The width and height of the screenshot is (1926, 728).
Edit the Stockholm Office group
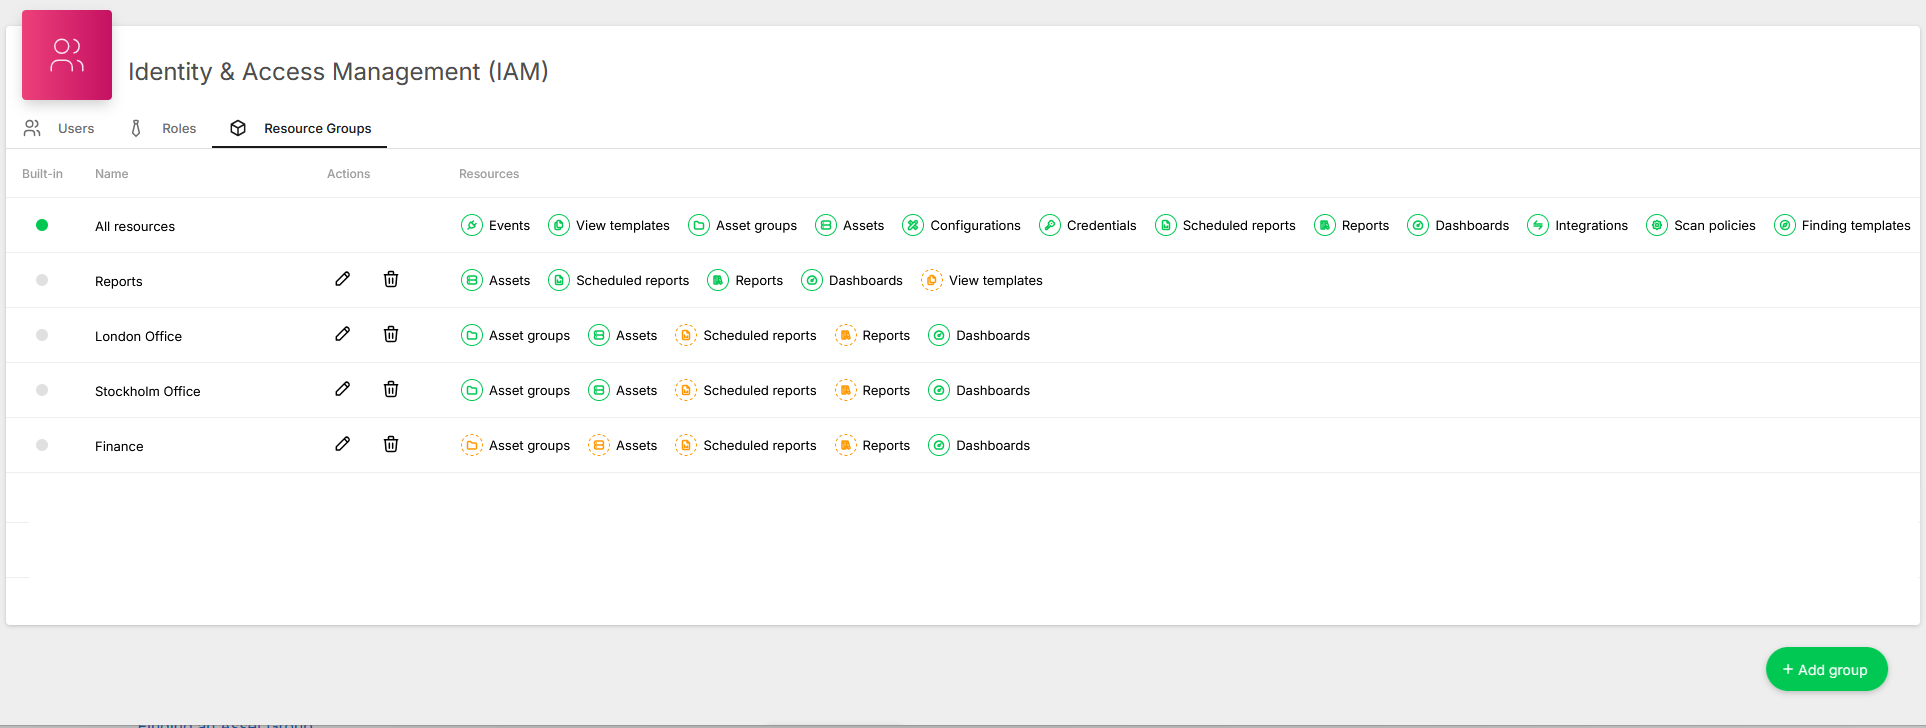click(342, 389)
